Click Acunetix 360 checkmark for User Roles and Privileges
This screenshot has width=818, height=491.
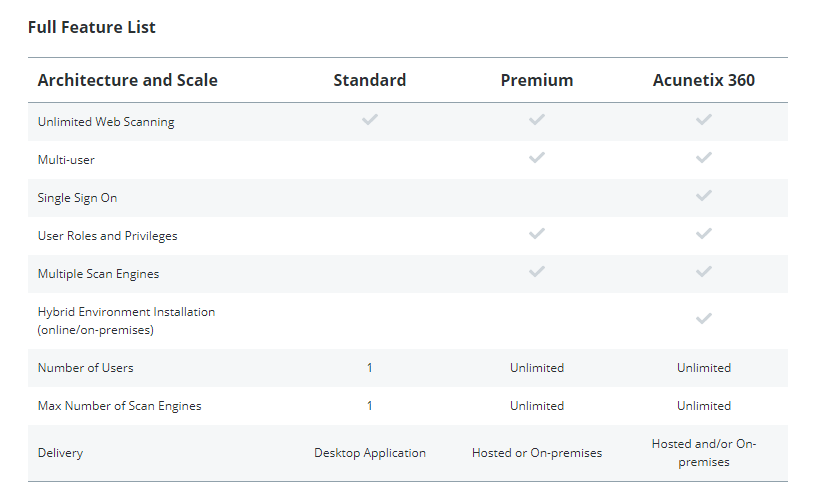703,233
